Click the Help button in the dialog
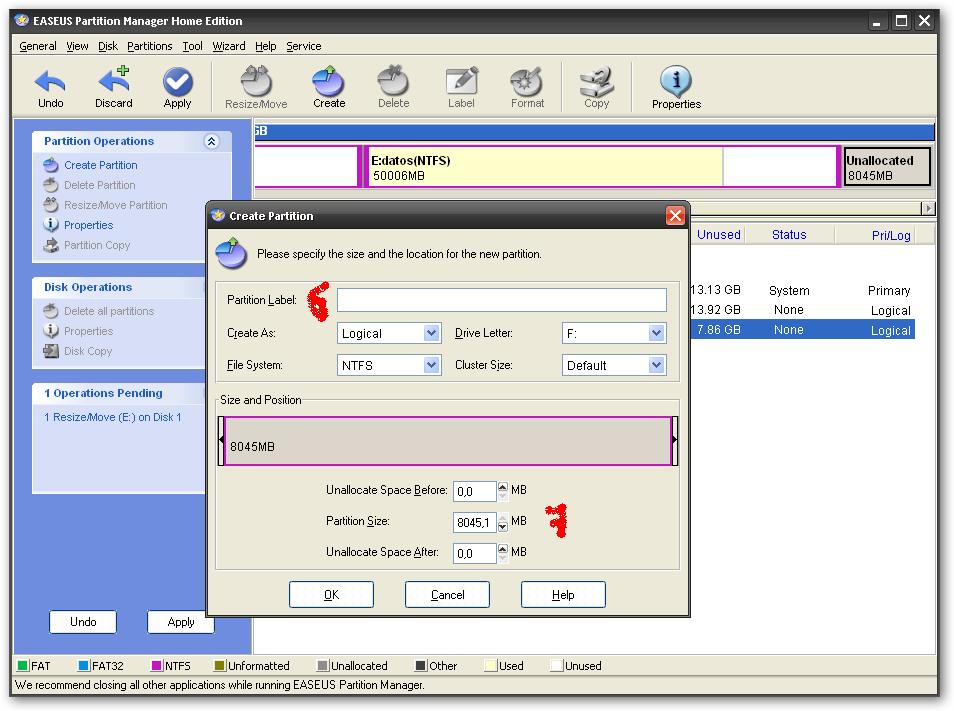 pos(562,594)
